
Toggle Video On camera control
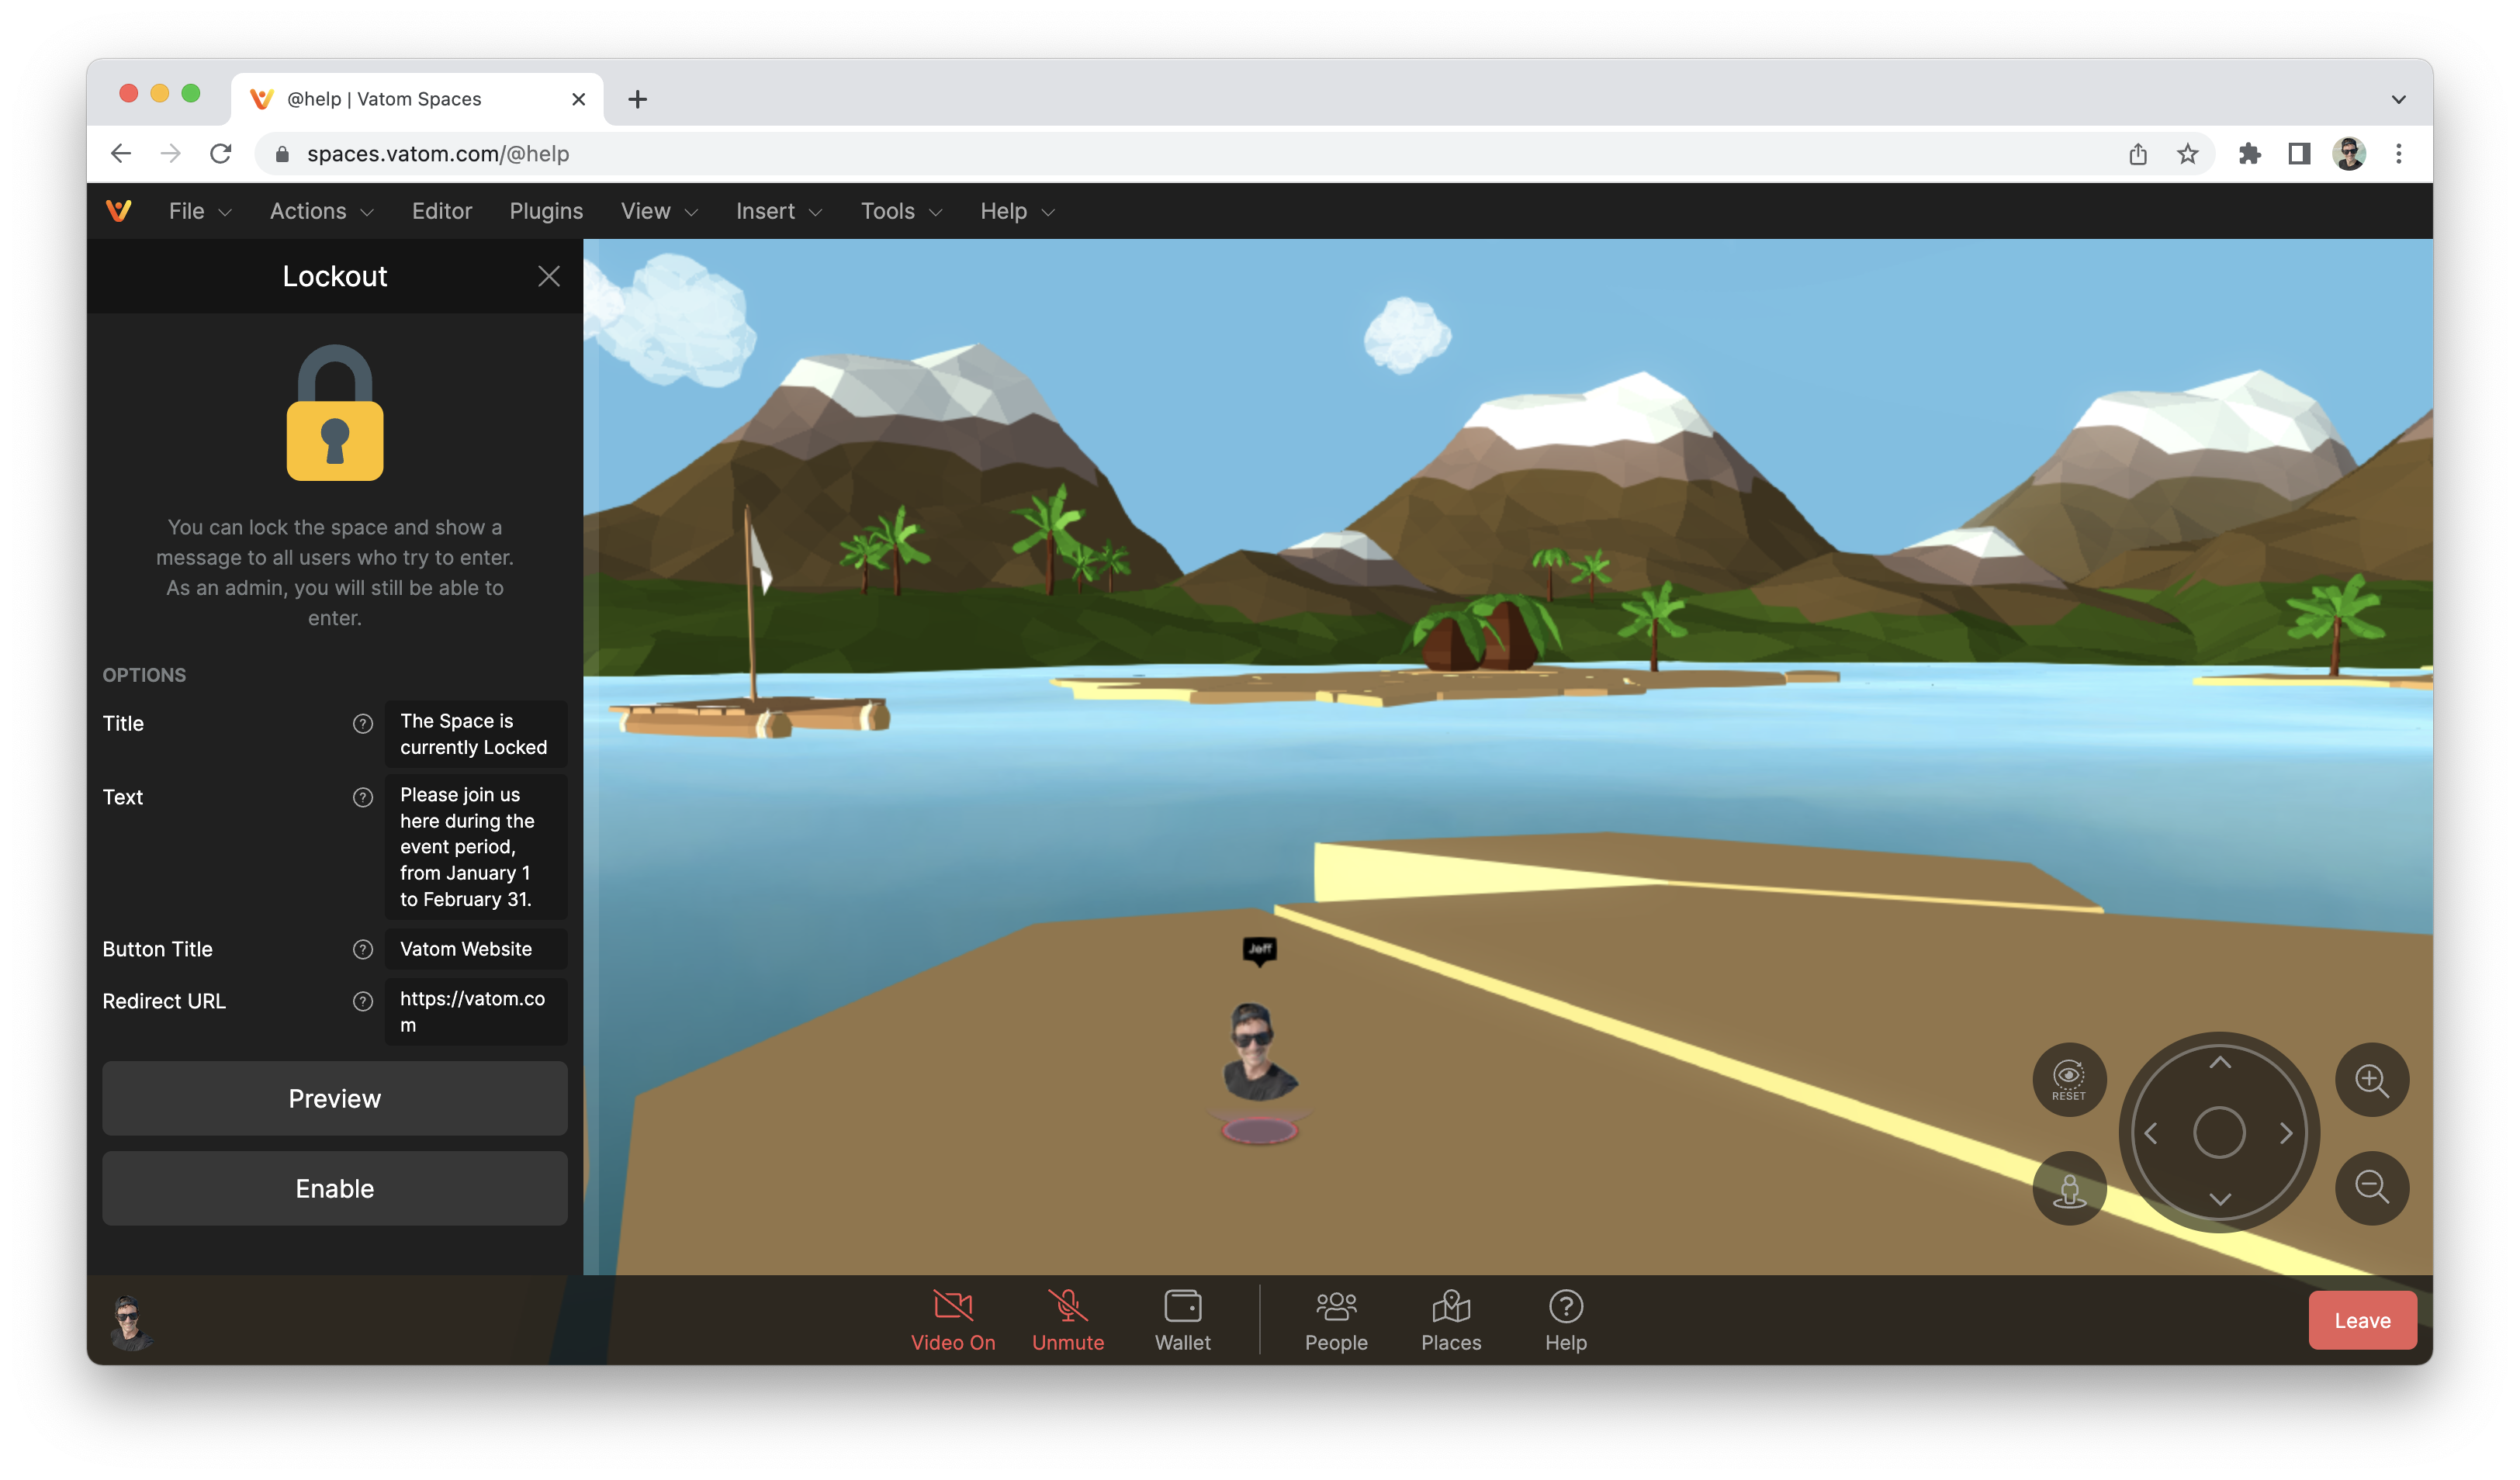point(953,1320)
